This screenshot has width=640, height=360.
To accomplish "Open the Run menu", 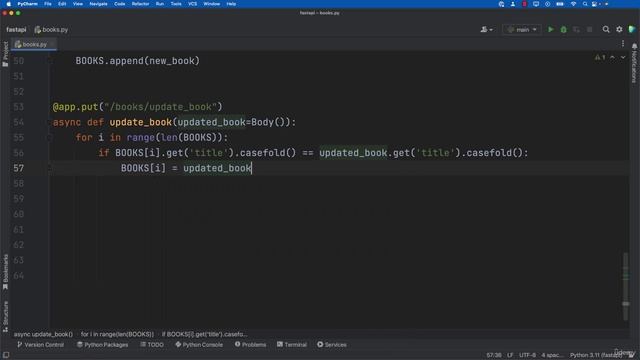I will click(x=160, y=4).
